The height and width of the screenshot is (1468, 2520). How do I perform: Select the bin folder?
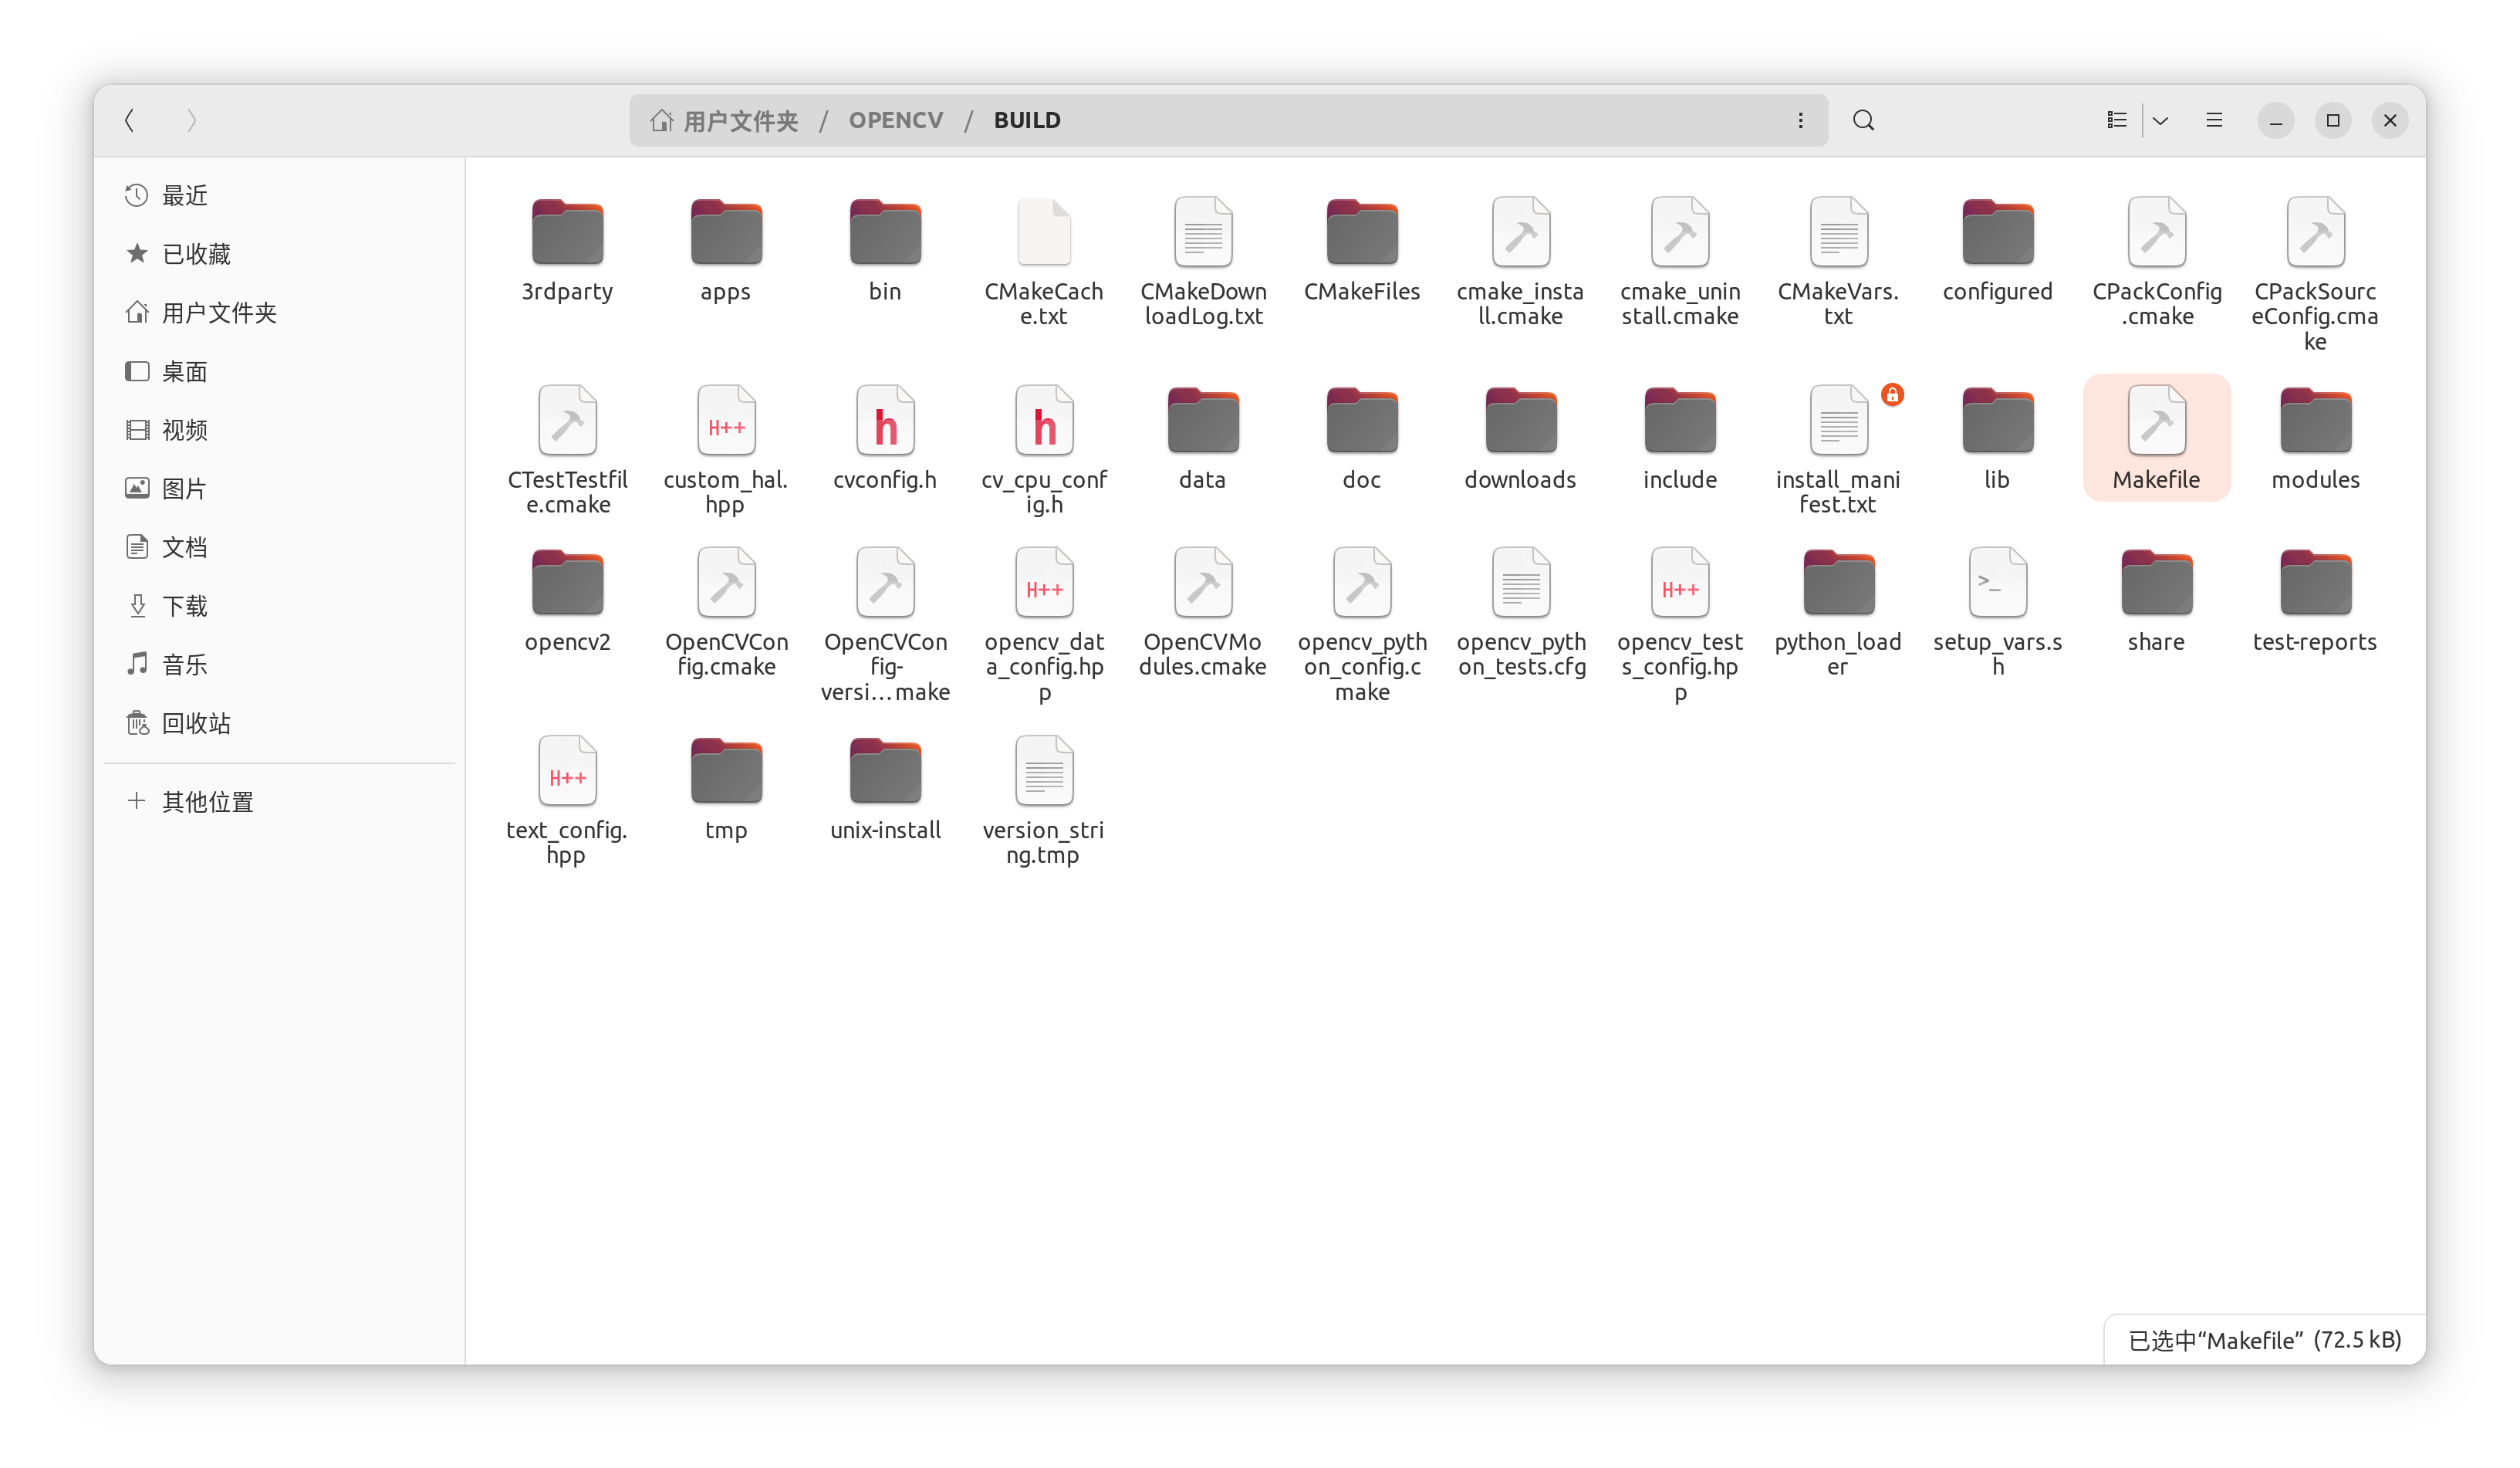[885, 250]
